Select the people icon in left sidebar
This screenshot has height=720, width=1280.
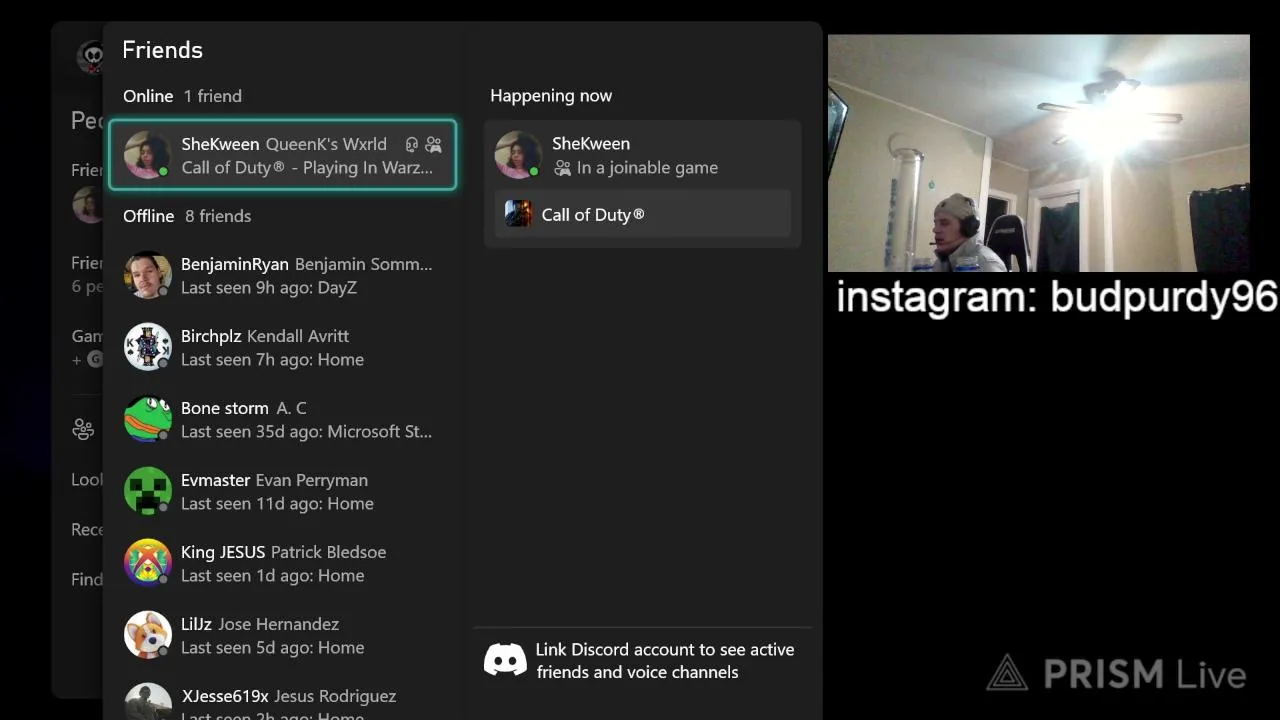[x=83, y=429]
